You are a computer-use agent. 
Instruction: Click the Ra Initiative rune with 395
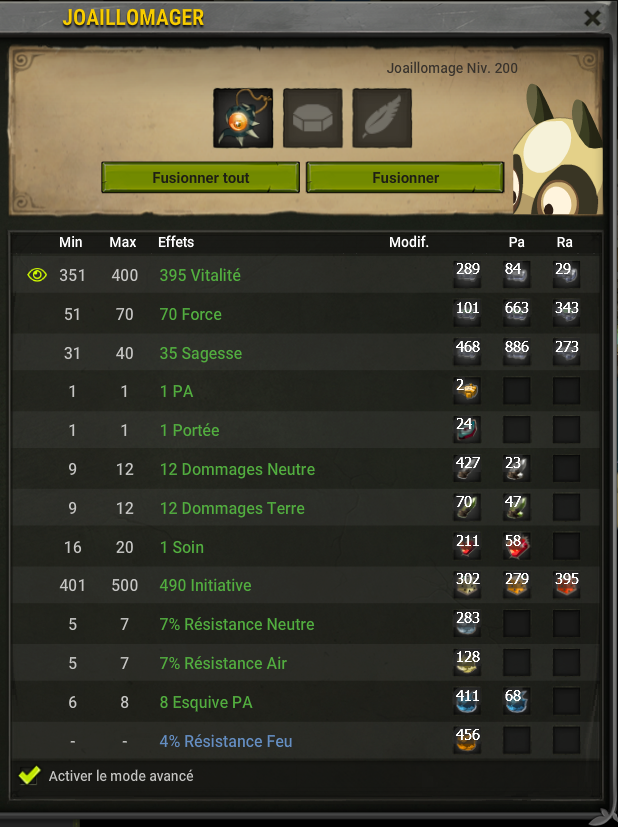click(x=566, y=585)
